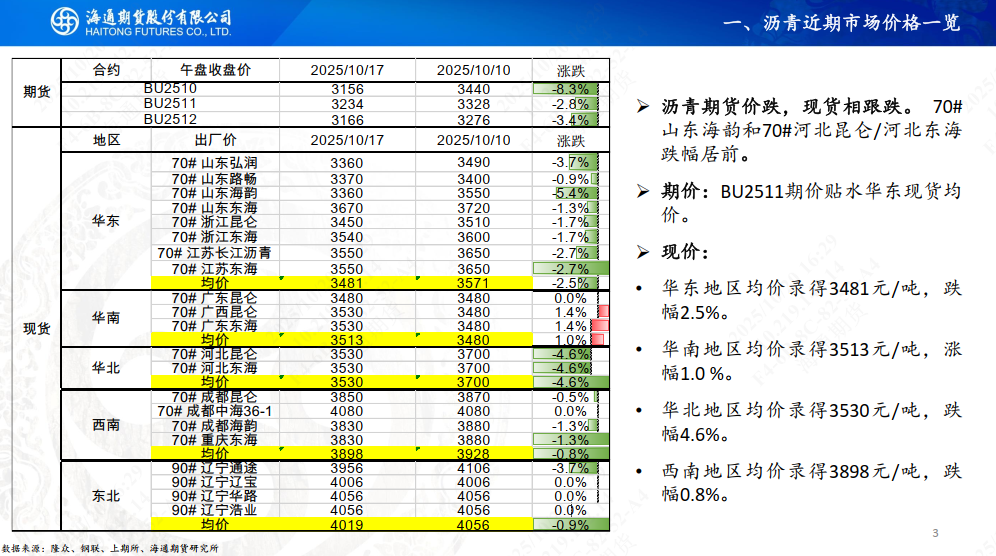Click the BU2511 contract cell

(x=170, y=104)
